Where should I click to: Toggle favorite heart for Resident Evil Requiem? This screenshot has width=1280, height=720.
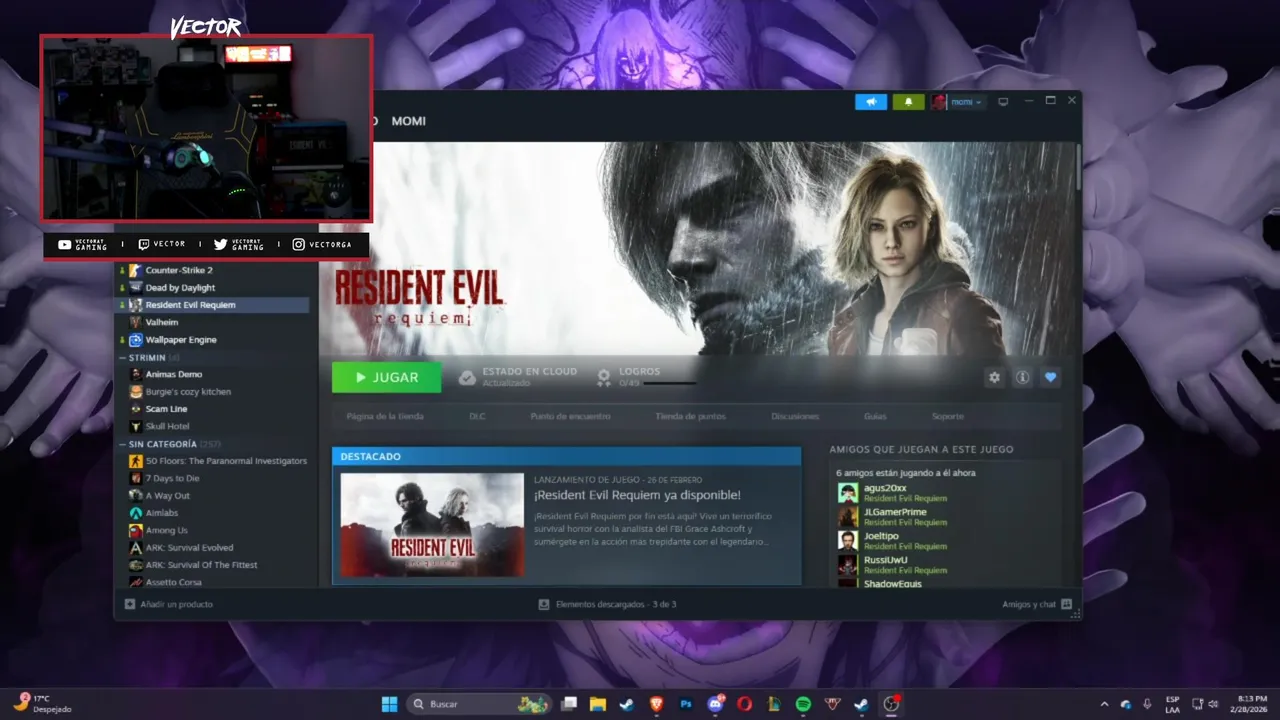tap(1050, 378)
